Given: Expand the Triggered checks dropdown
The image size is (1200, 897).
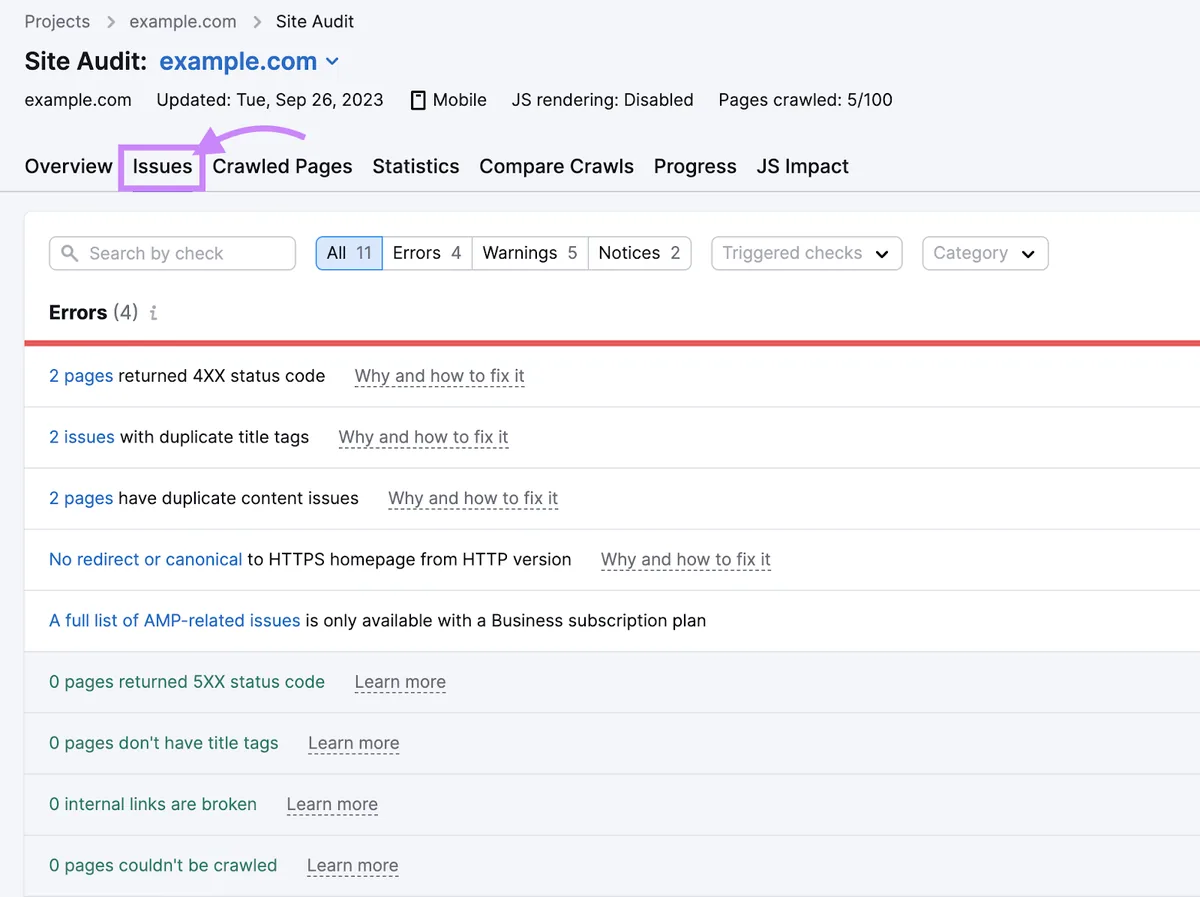Looking at the screenshot, I should (807, 253).
